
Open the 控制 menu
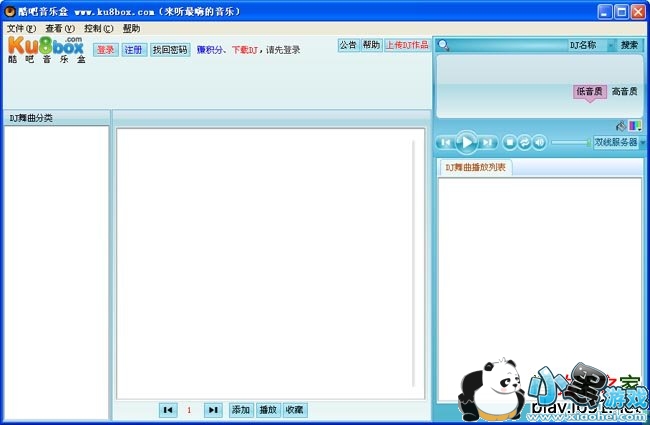pos(98,29)
